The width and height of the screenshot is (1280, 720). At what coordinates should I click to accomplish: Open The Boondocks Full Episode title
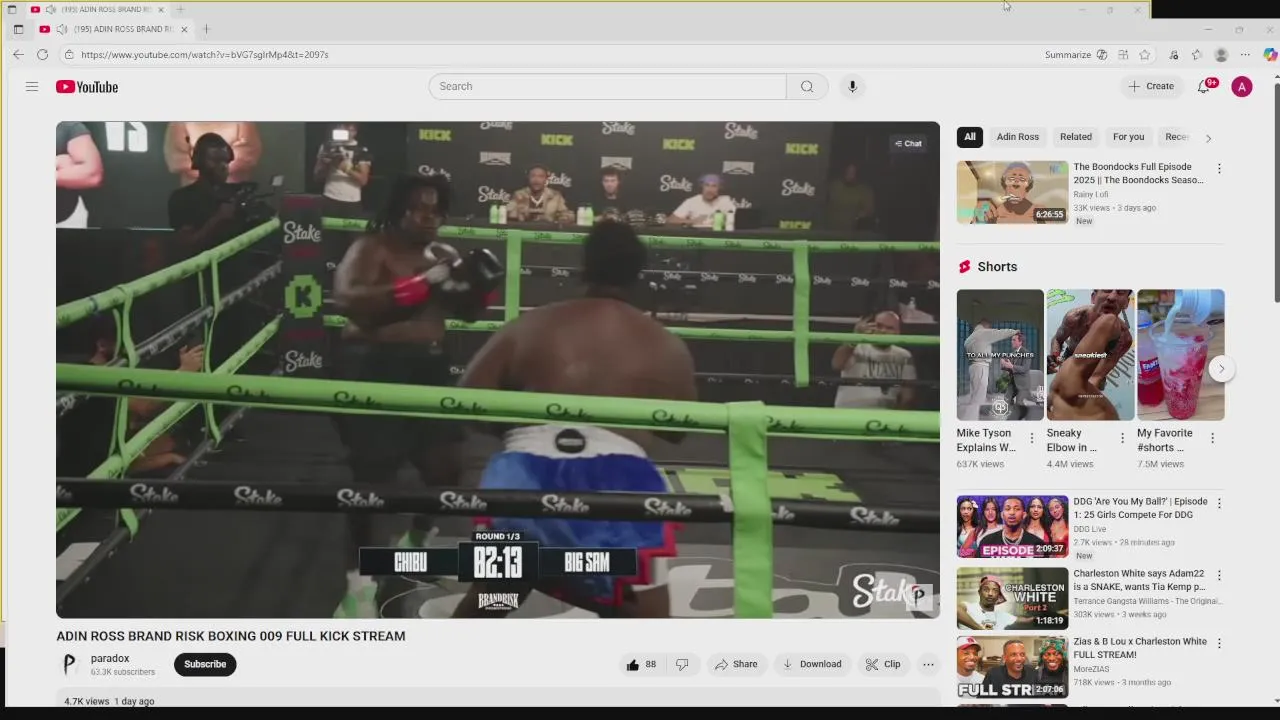click(x=1139, y=174)
